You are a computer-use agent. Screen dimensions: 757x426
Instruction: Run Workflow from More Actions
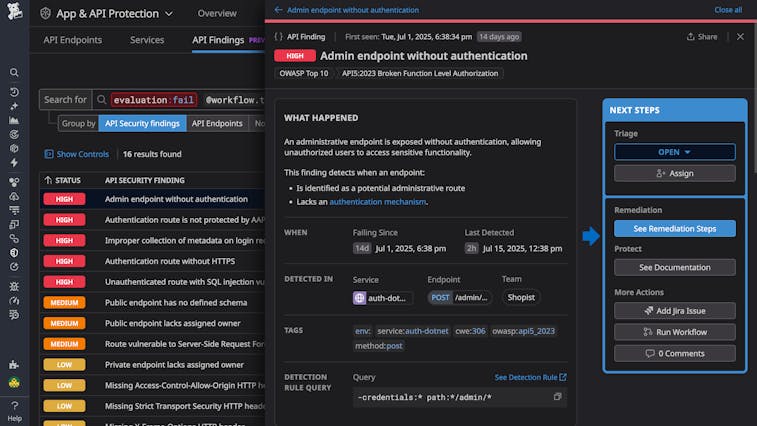(x=675, y=332)
